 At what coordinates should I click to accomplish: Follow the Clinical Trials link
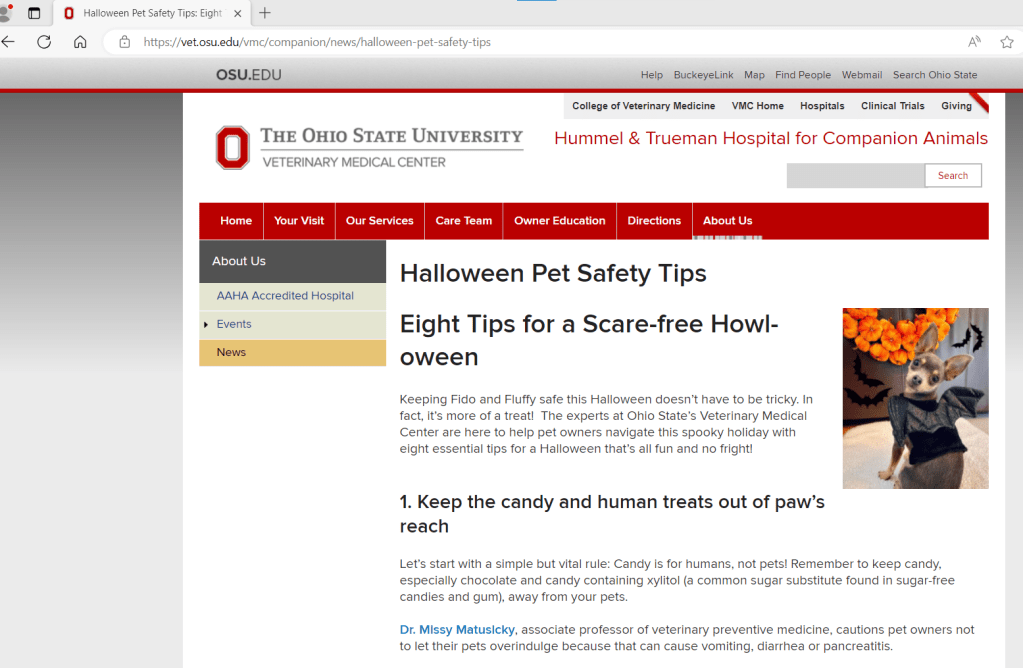[x=892, y=106]
